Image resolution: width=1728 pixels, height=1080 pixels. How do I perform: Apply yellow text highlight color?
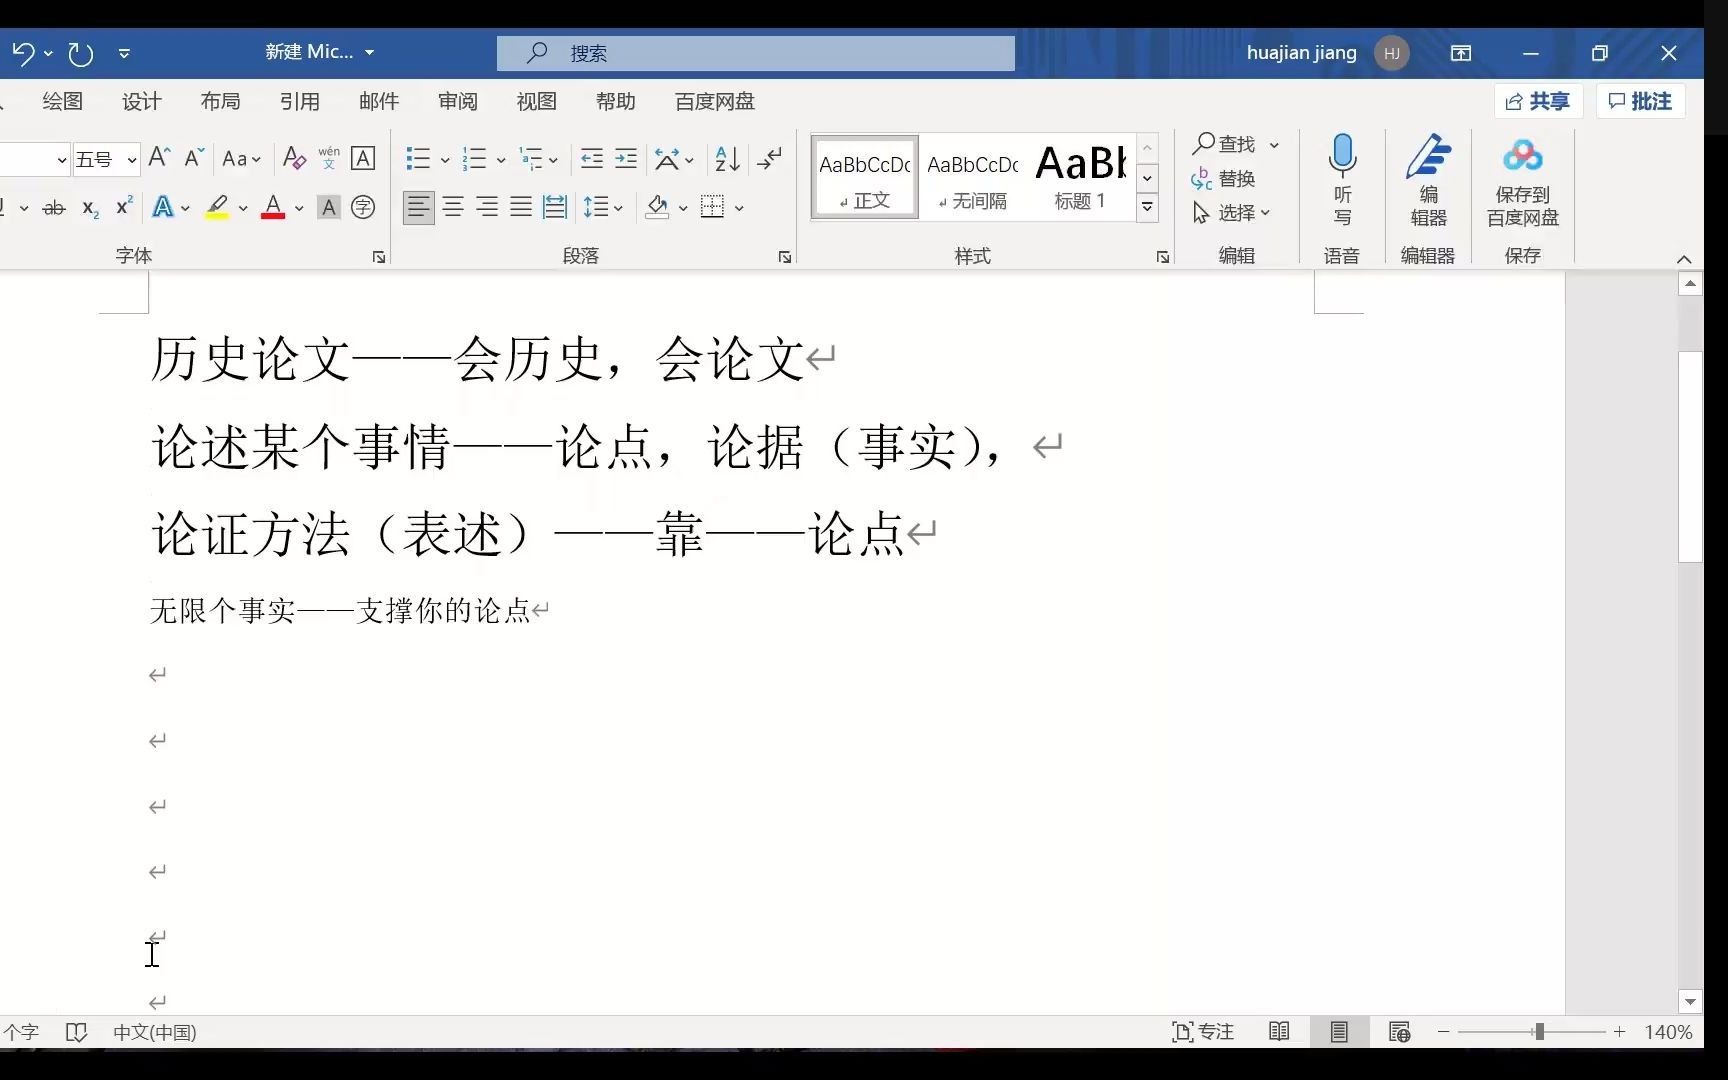pos(217,207)
